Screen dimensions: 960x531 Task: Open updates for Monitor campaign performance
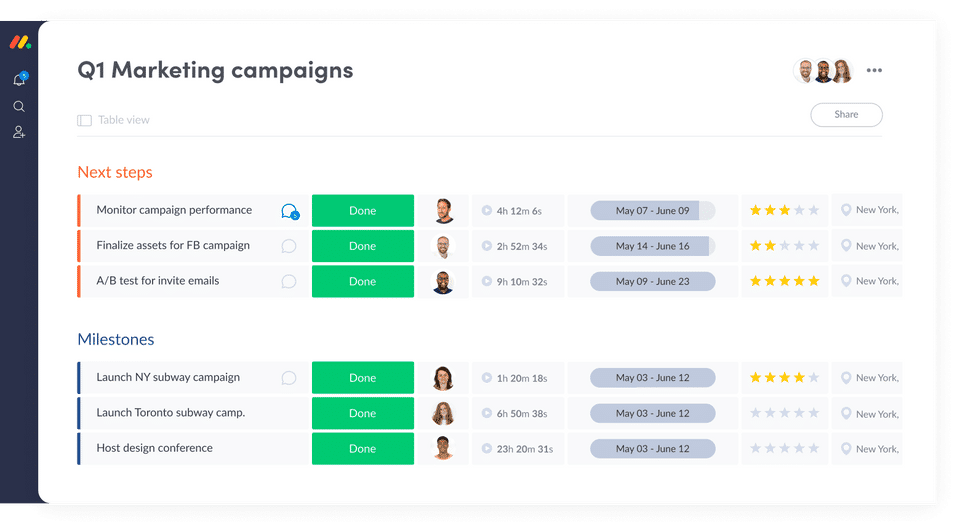pos(289,211)
